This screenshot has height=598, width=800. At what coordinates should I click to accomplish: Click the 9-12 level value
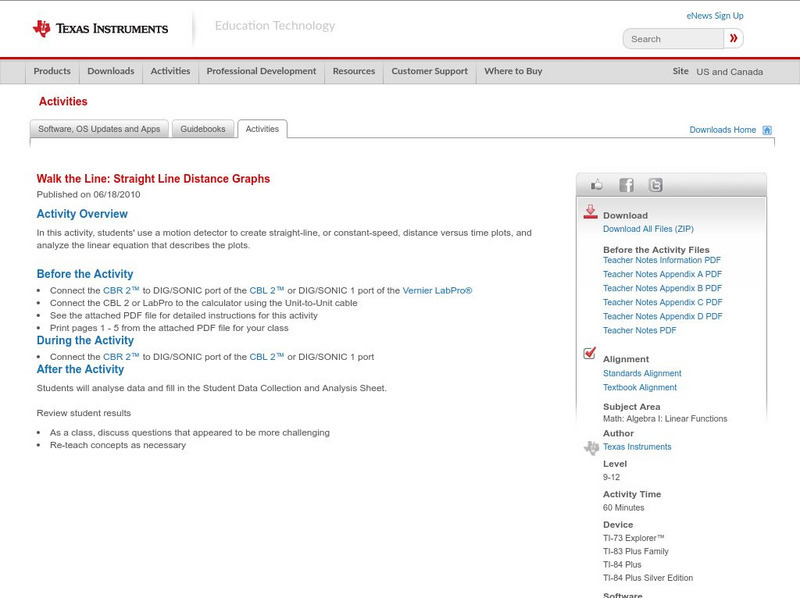(x=611, y=478)
